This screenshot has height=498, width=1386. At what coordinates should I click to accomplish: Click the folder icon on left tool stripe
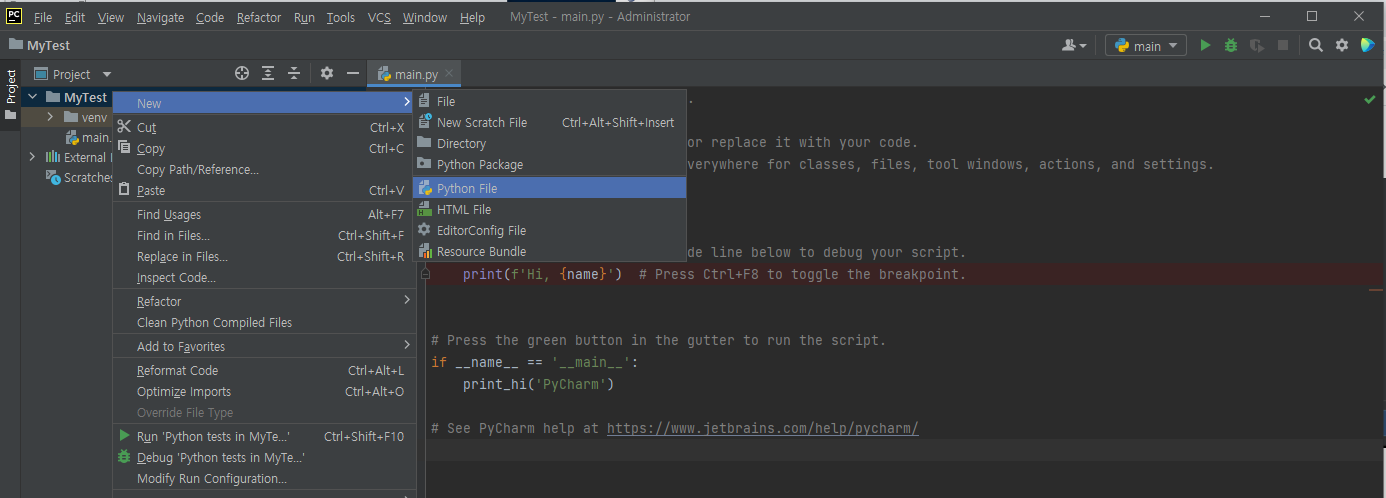pyautogui.click(x=11, y=115)
